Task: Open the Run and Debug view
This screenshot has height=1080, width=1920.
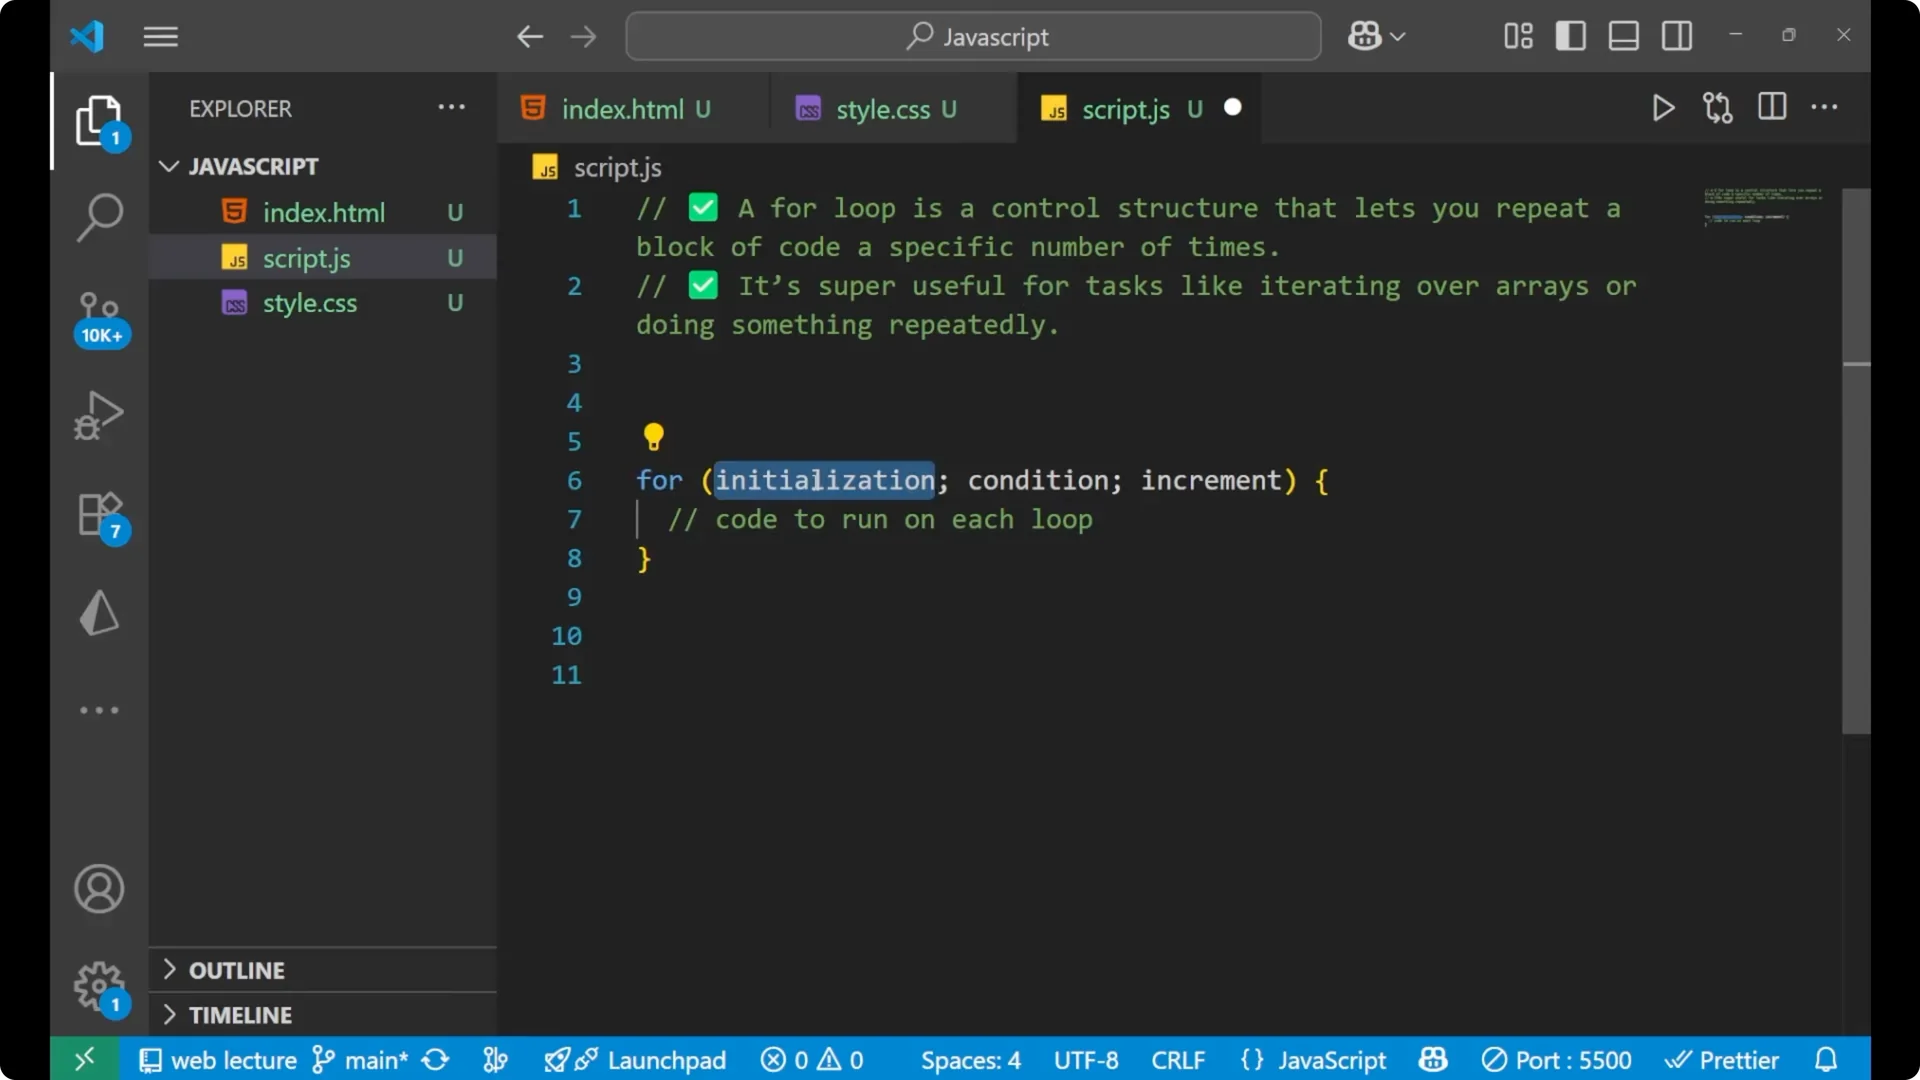Action: [x=99, y=414]
